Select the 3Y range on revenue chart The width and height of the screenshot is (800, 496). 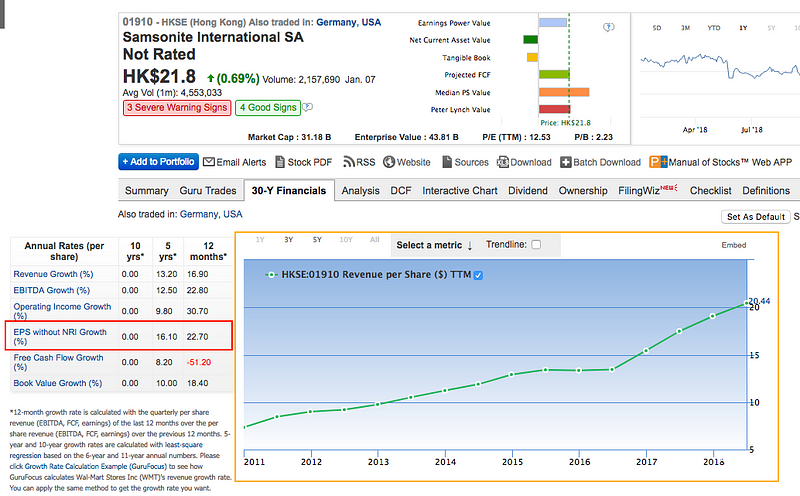click(x=289, y=239)
